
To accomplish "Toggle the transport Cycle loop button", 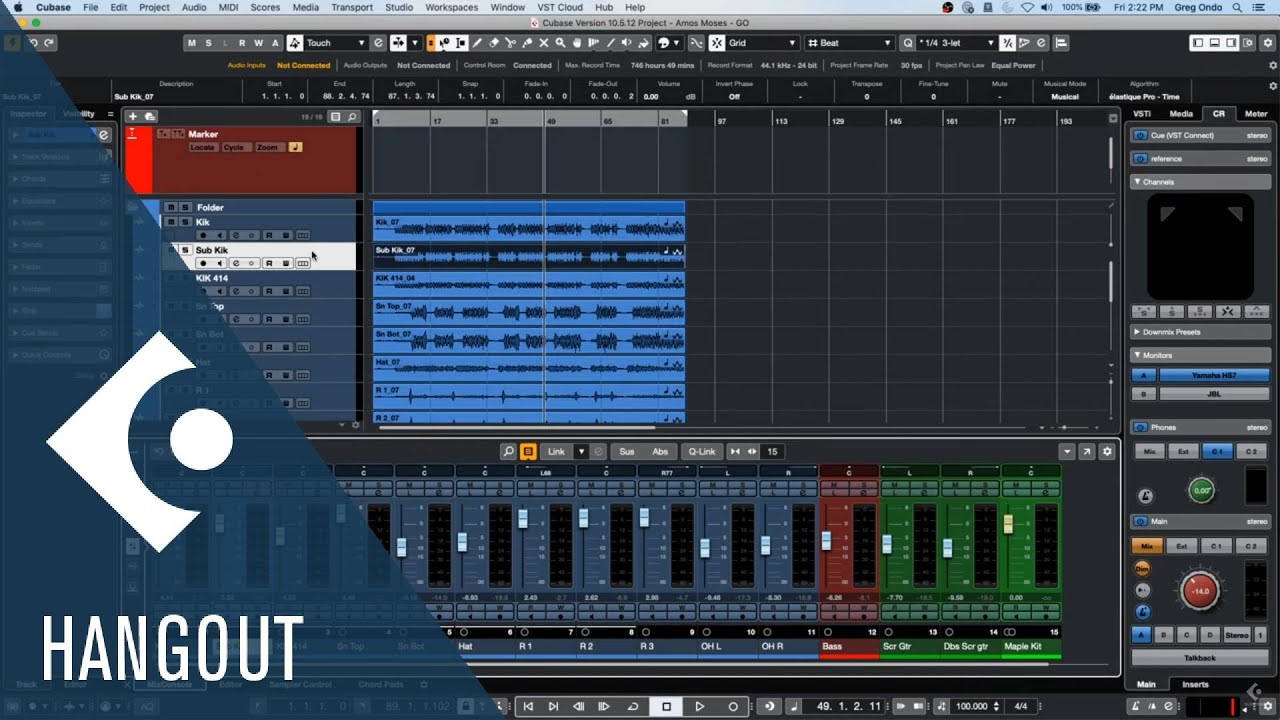I will pyautogui.click(x=632, y=706).
